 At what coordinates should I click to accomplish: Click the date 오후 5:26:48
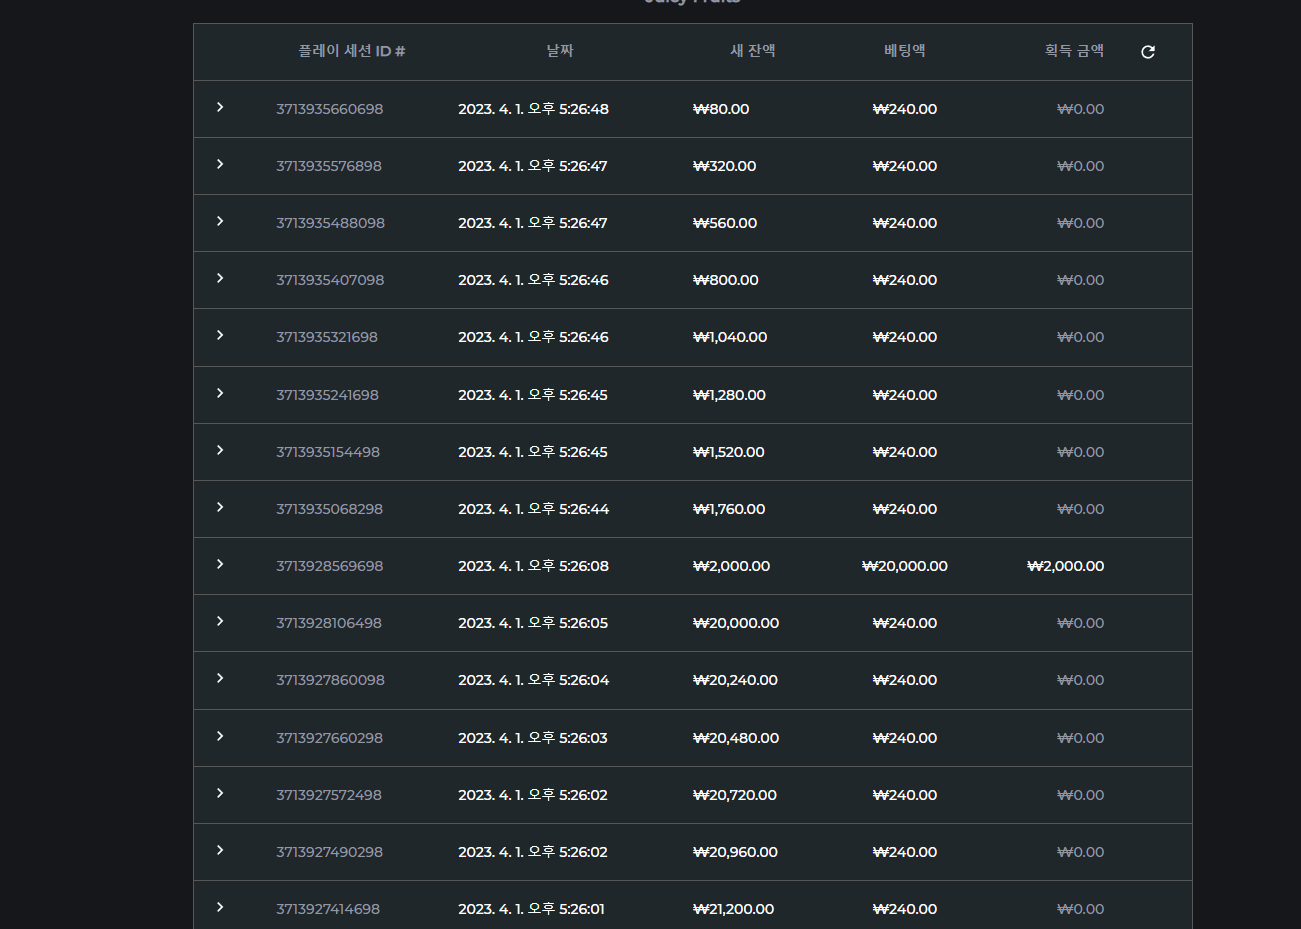pos(533,109)
